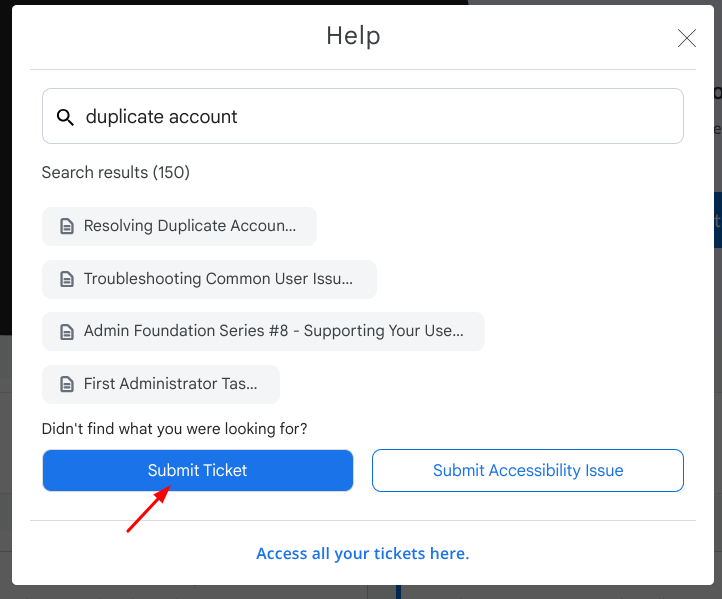
Task: Click document icon beside Troubleshooting Common User Issu...
Action: [x=67, y=279]
